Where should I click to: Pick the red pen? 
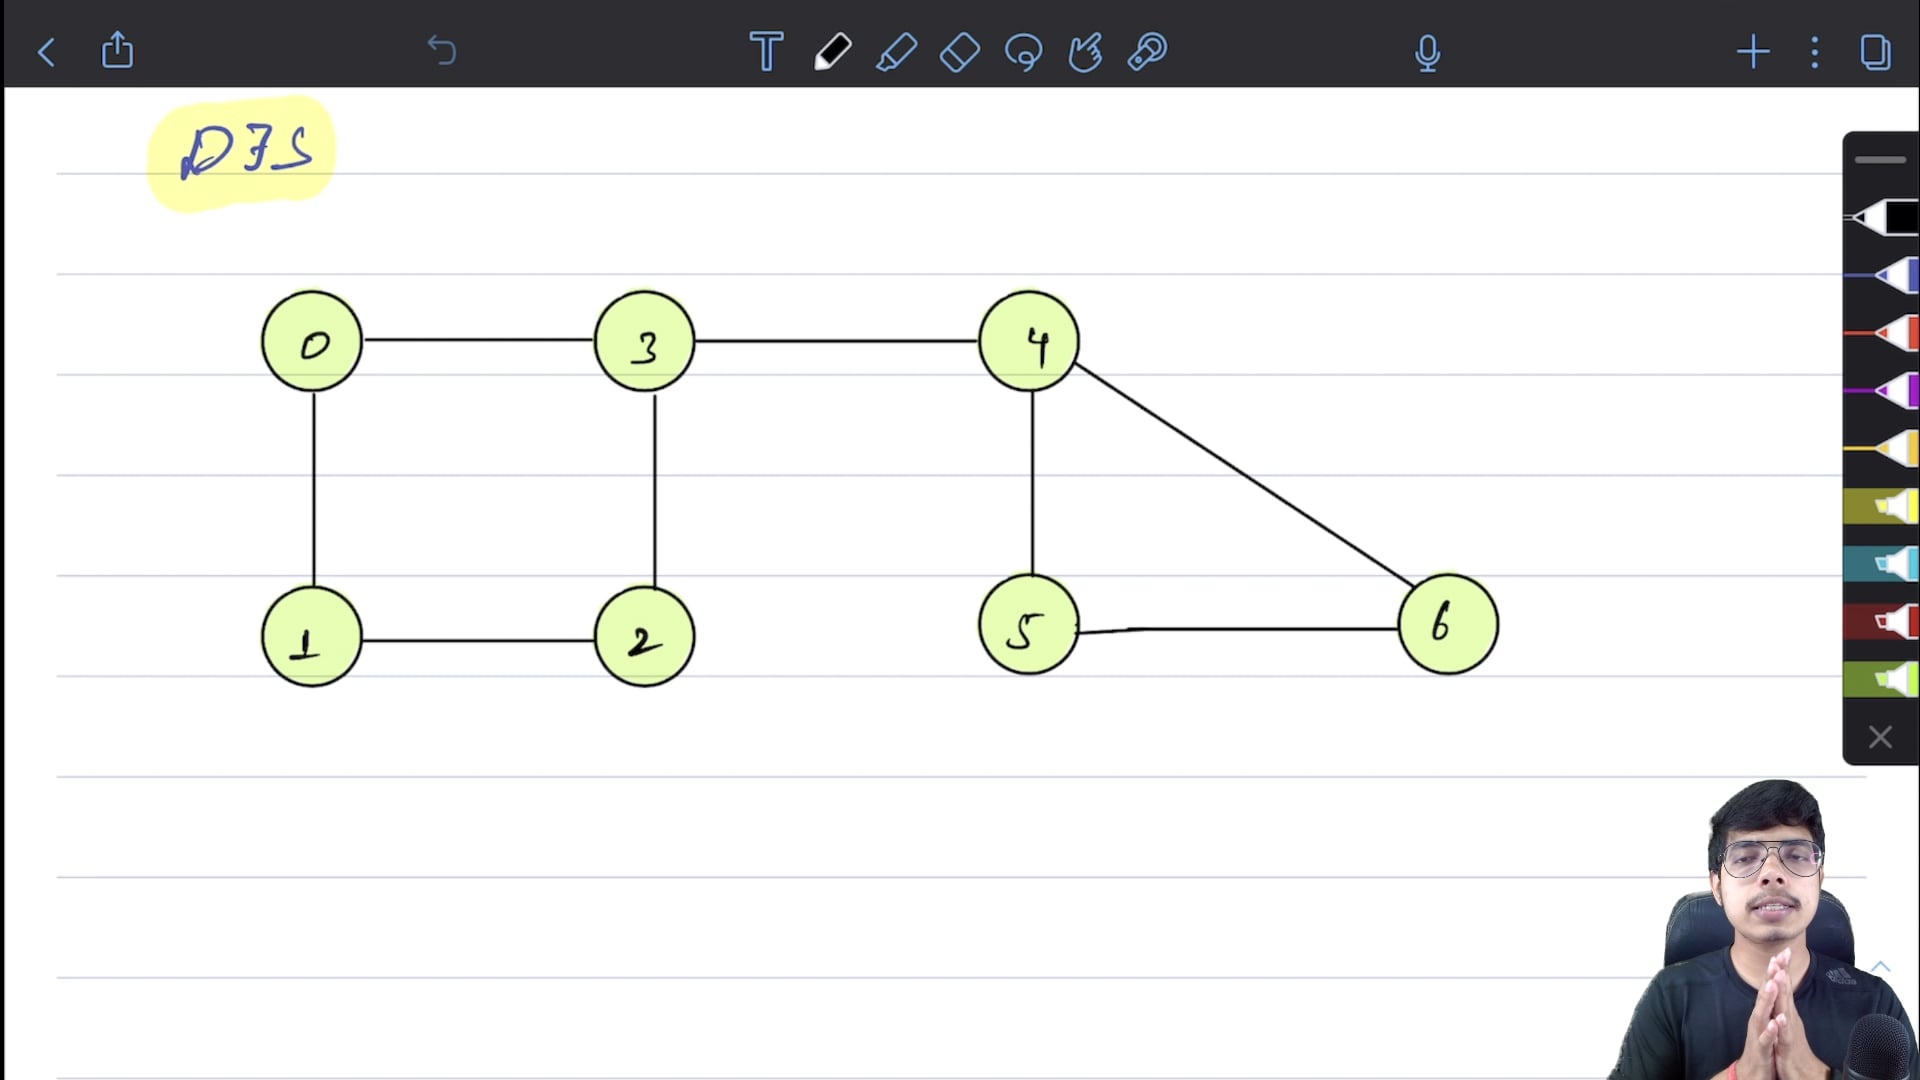[x=1881, y=333]
